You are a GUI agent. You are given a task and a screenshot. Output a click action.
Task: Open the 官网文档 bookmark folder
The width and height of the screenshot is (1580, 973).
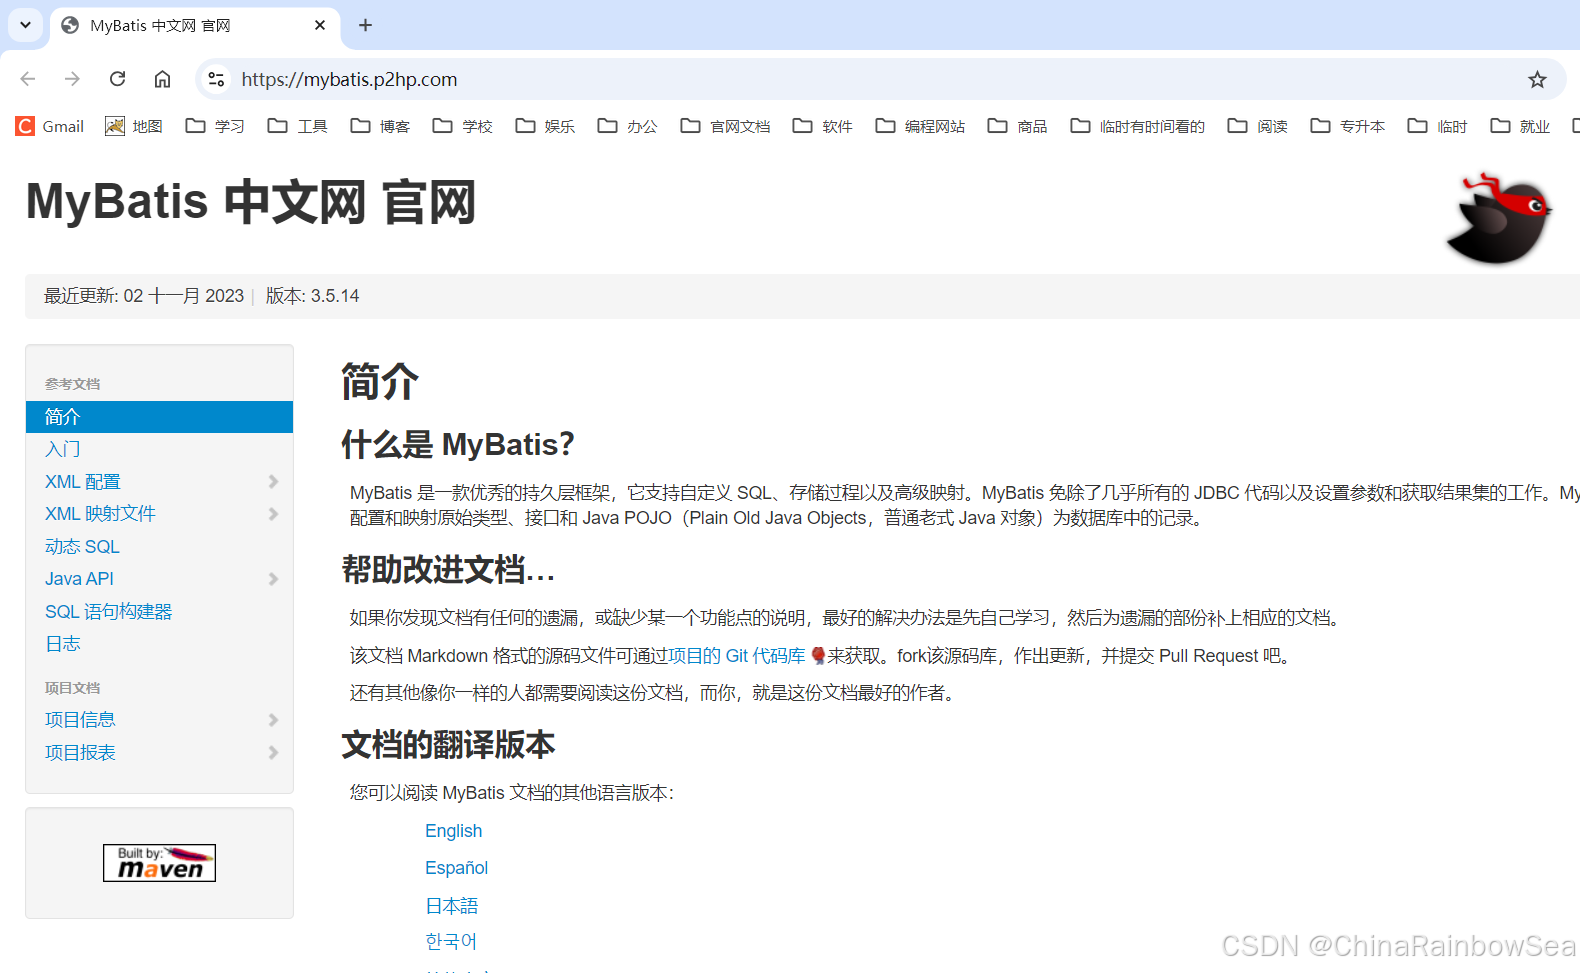pyautogui.click(x=726, y=126)
